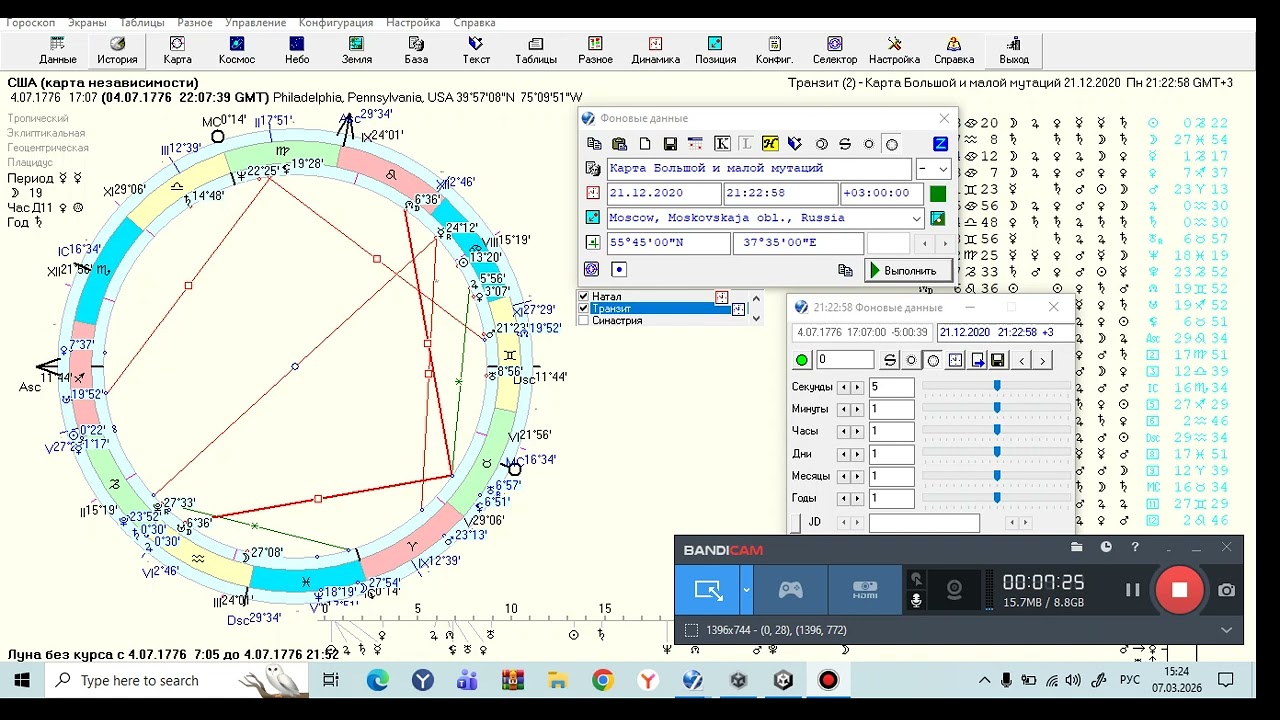The image size is (1280, 720).
Task: Open the Экраны menu
Action: pos(87,22)
